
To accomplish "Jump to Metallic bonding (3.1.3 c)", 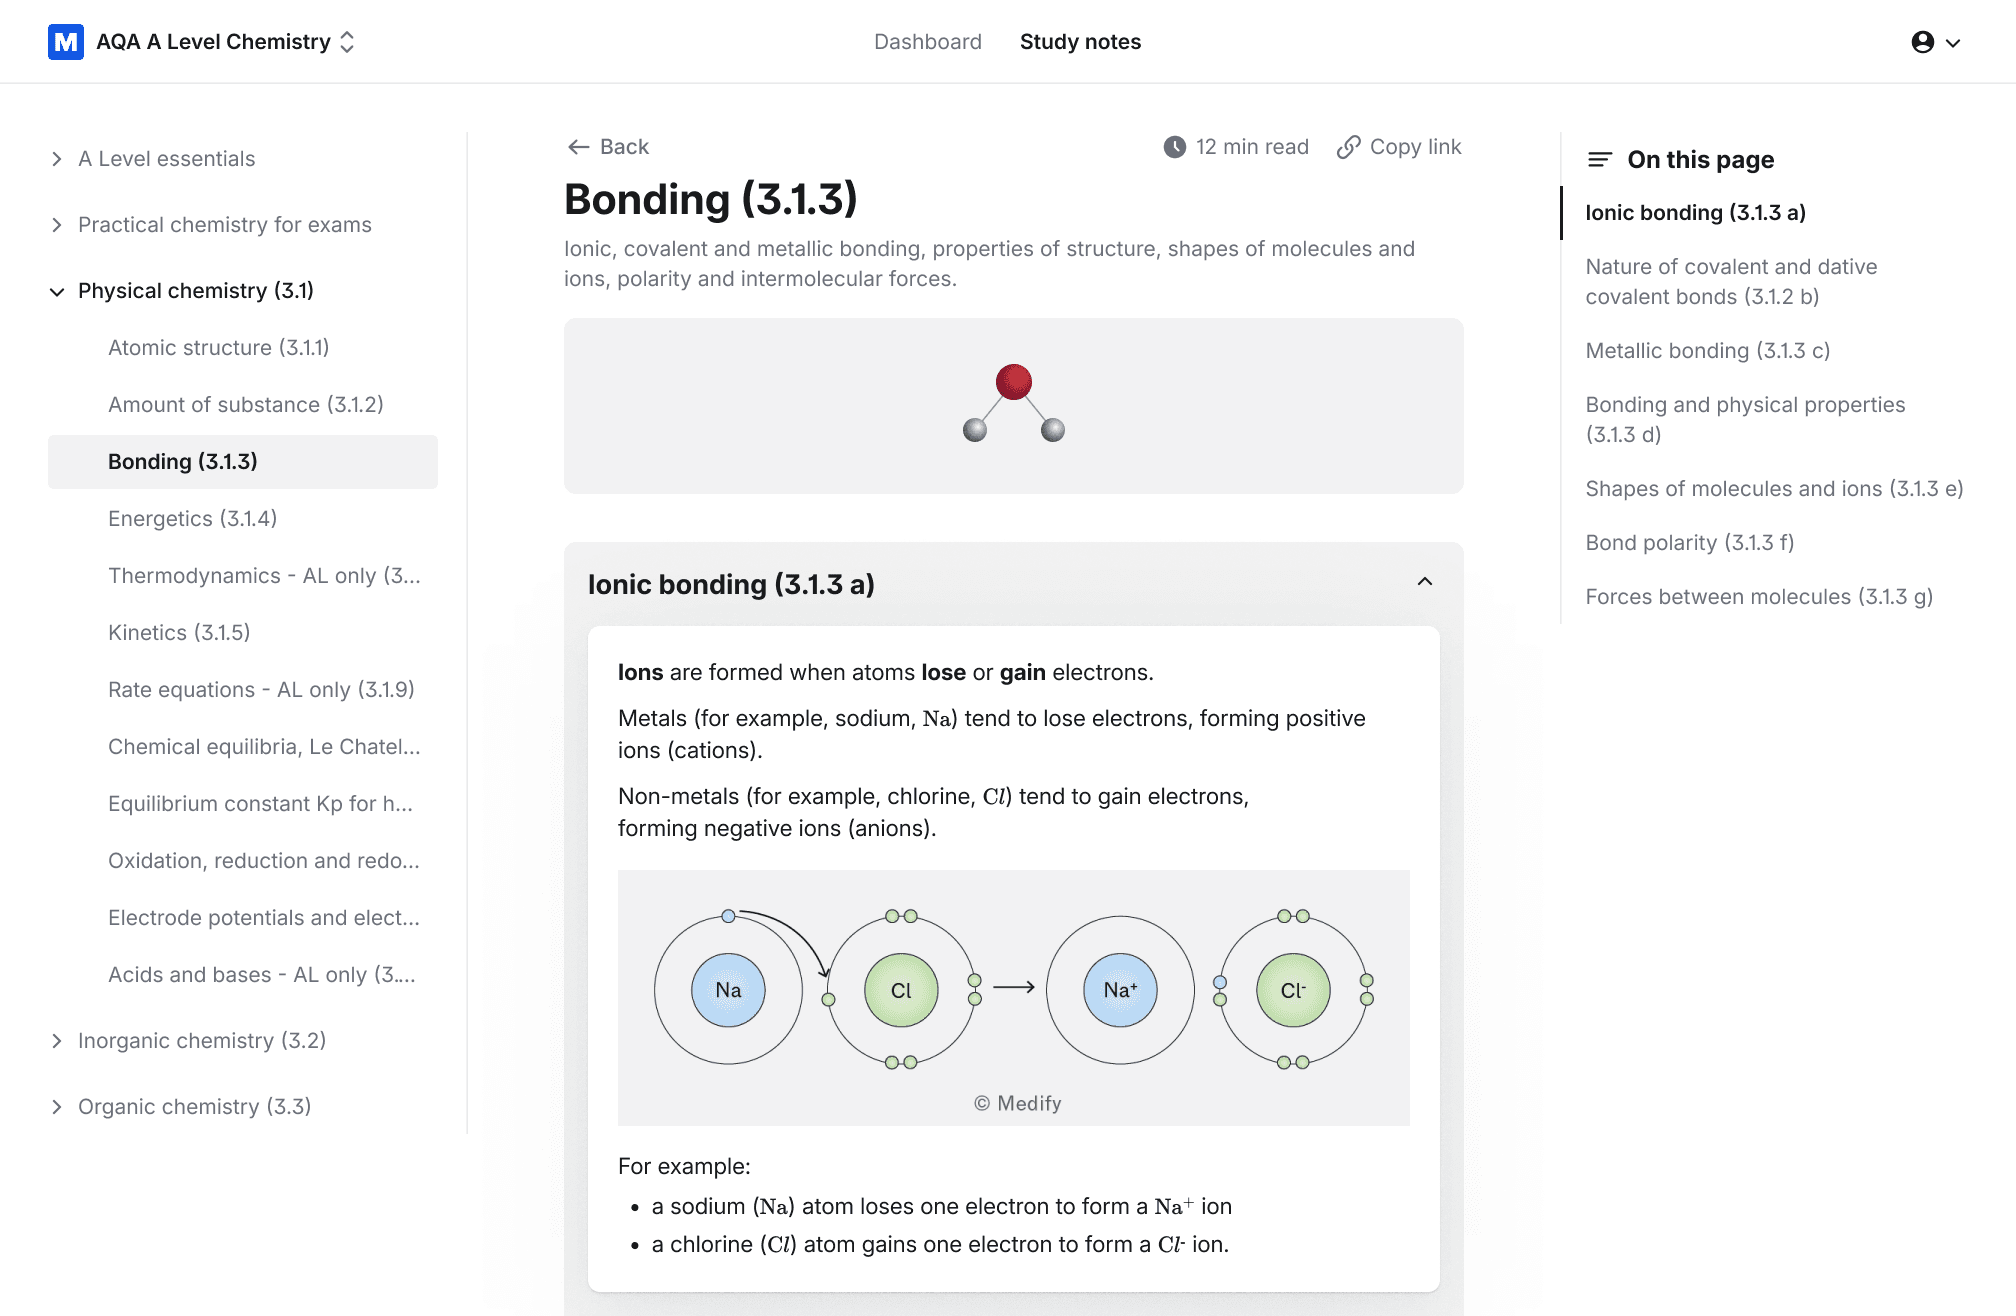I will pyautogui.click(x=1708, y=351).
